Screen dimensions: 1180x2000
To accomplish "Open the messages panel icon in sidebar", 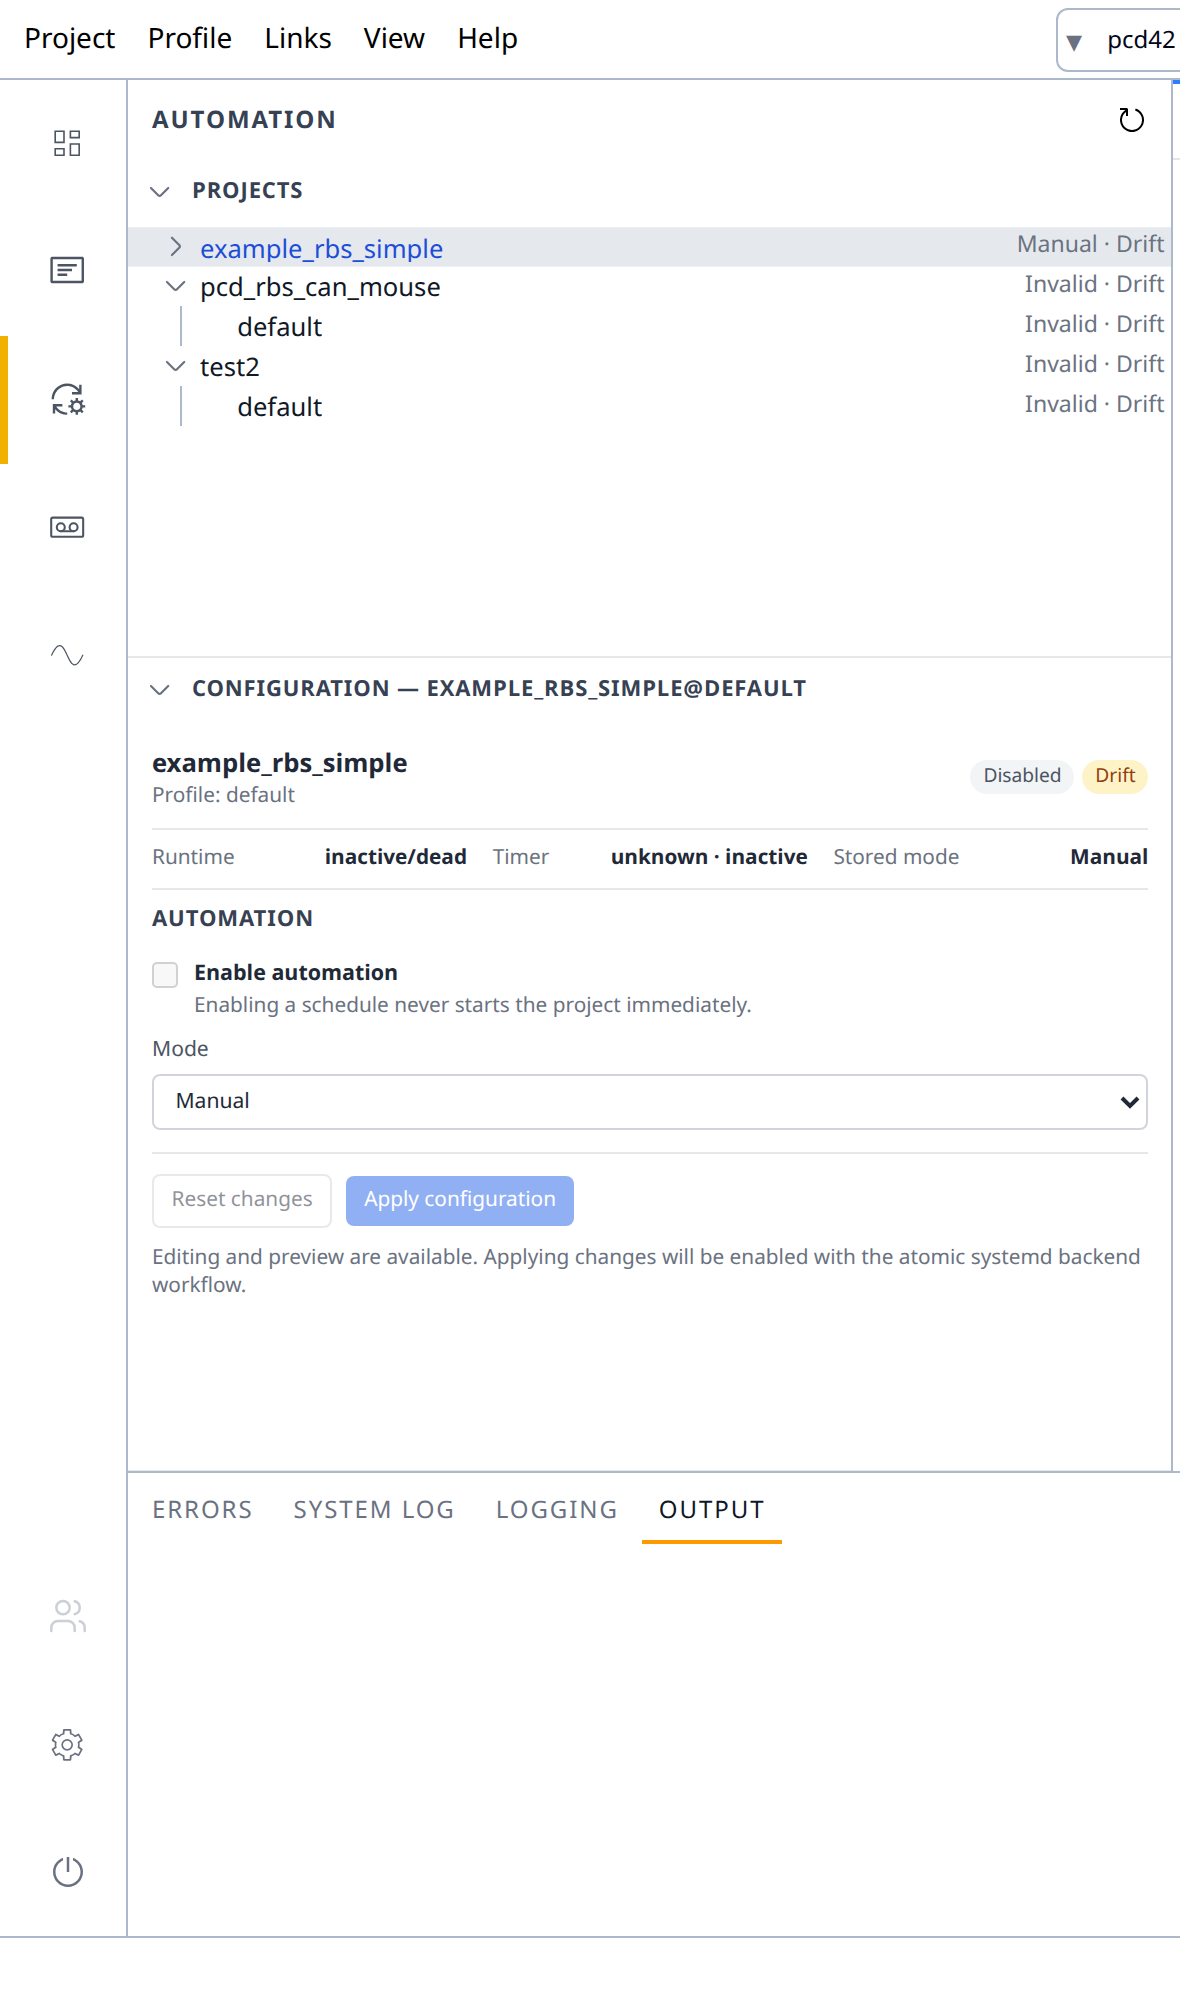I will coord(67,270).
